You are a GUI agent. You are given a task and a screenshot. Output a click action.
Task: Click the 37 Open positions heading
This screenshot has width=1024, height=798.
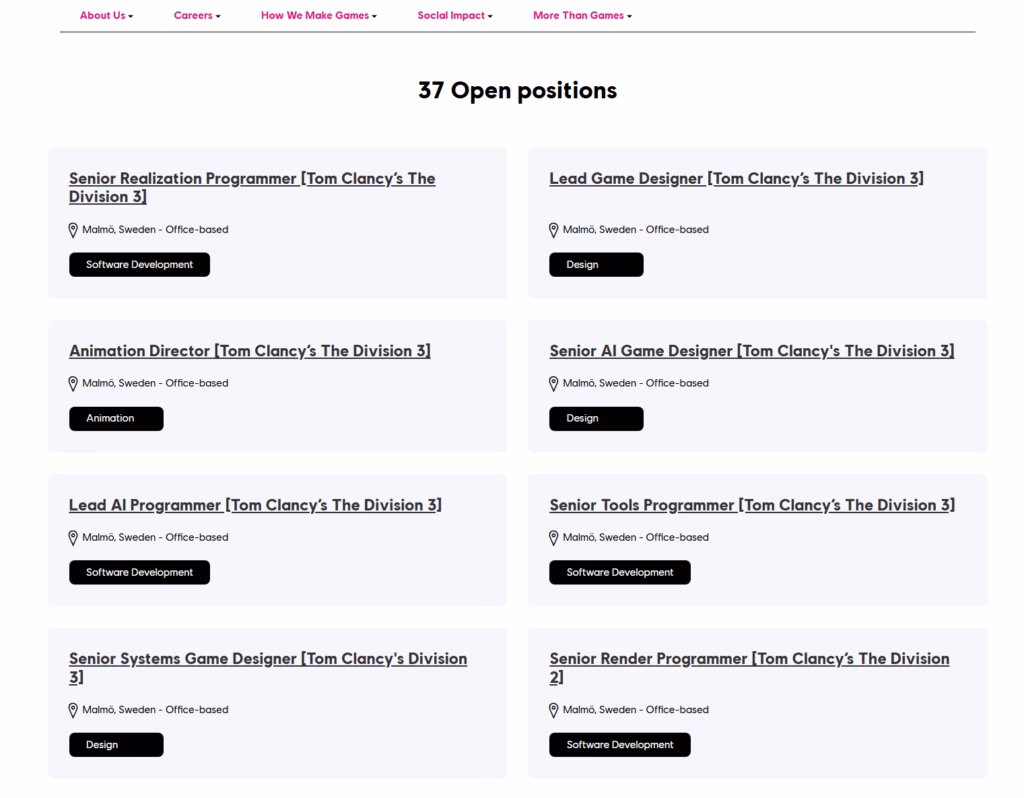[517, 90]
